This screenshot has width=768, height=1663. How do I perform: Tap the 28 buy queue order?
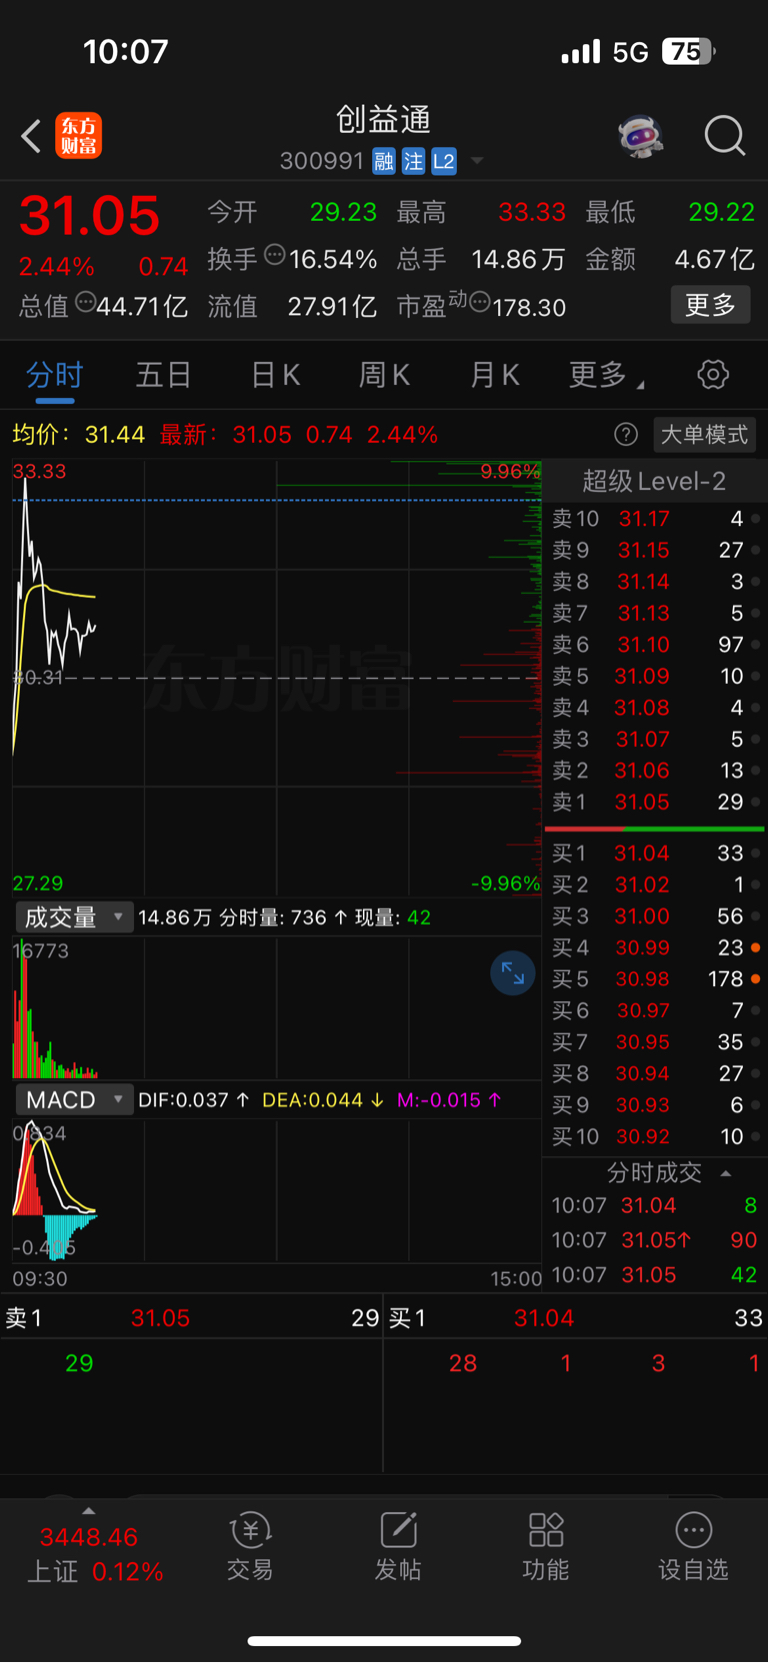tap(463, 1363)
